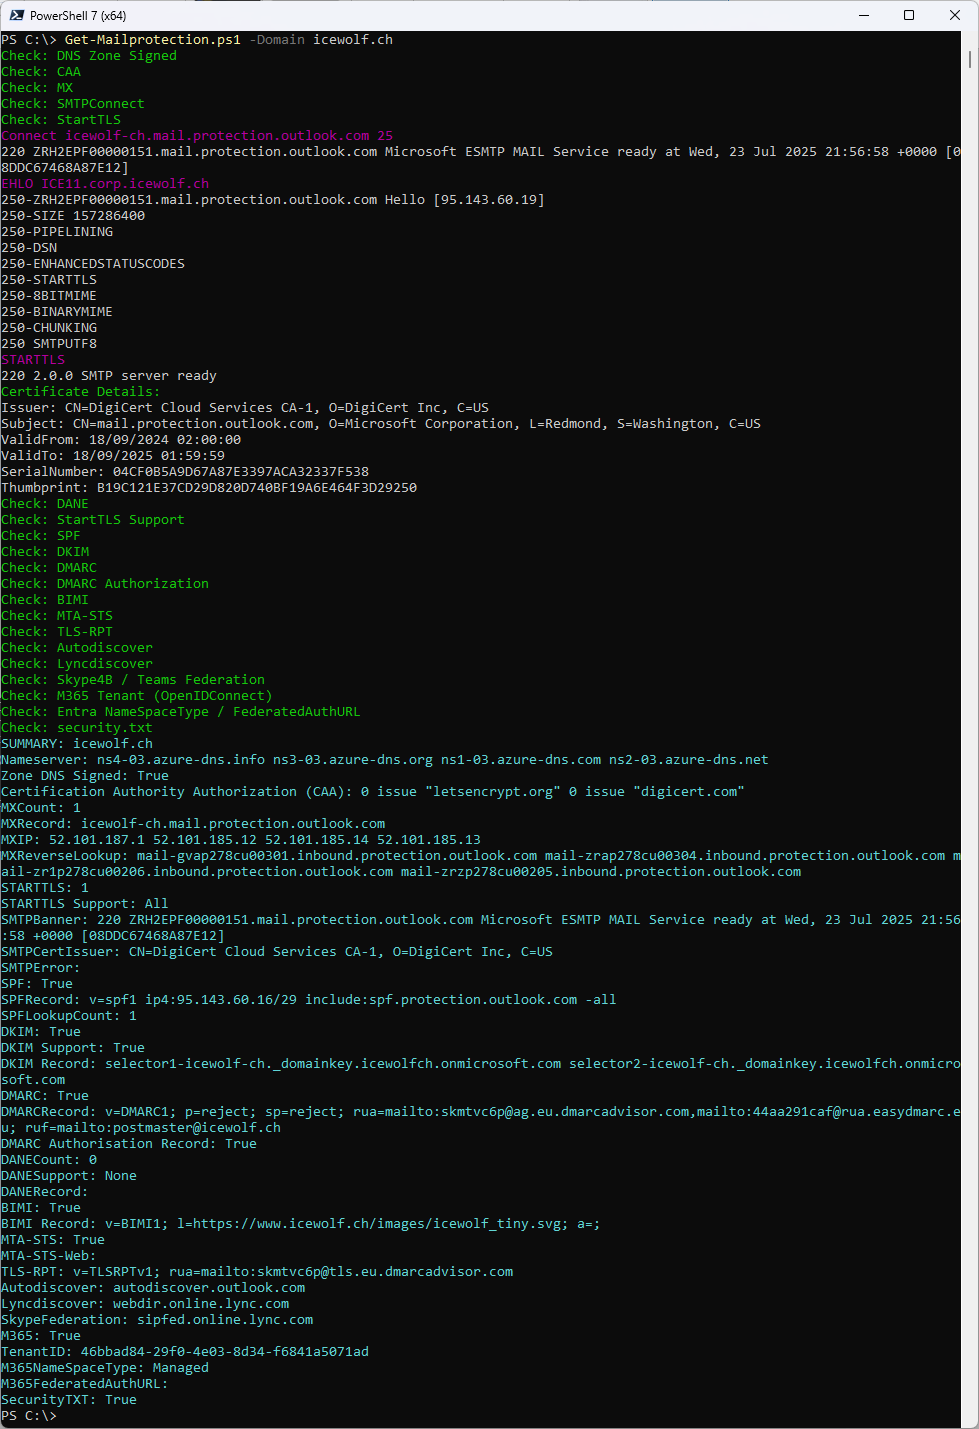The image size is (979, 1429).
Task: Click the 'SMTPCertIssuer:' line
Action: [277, 952]
